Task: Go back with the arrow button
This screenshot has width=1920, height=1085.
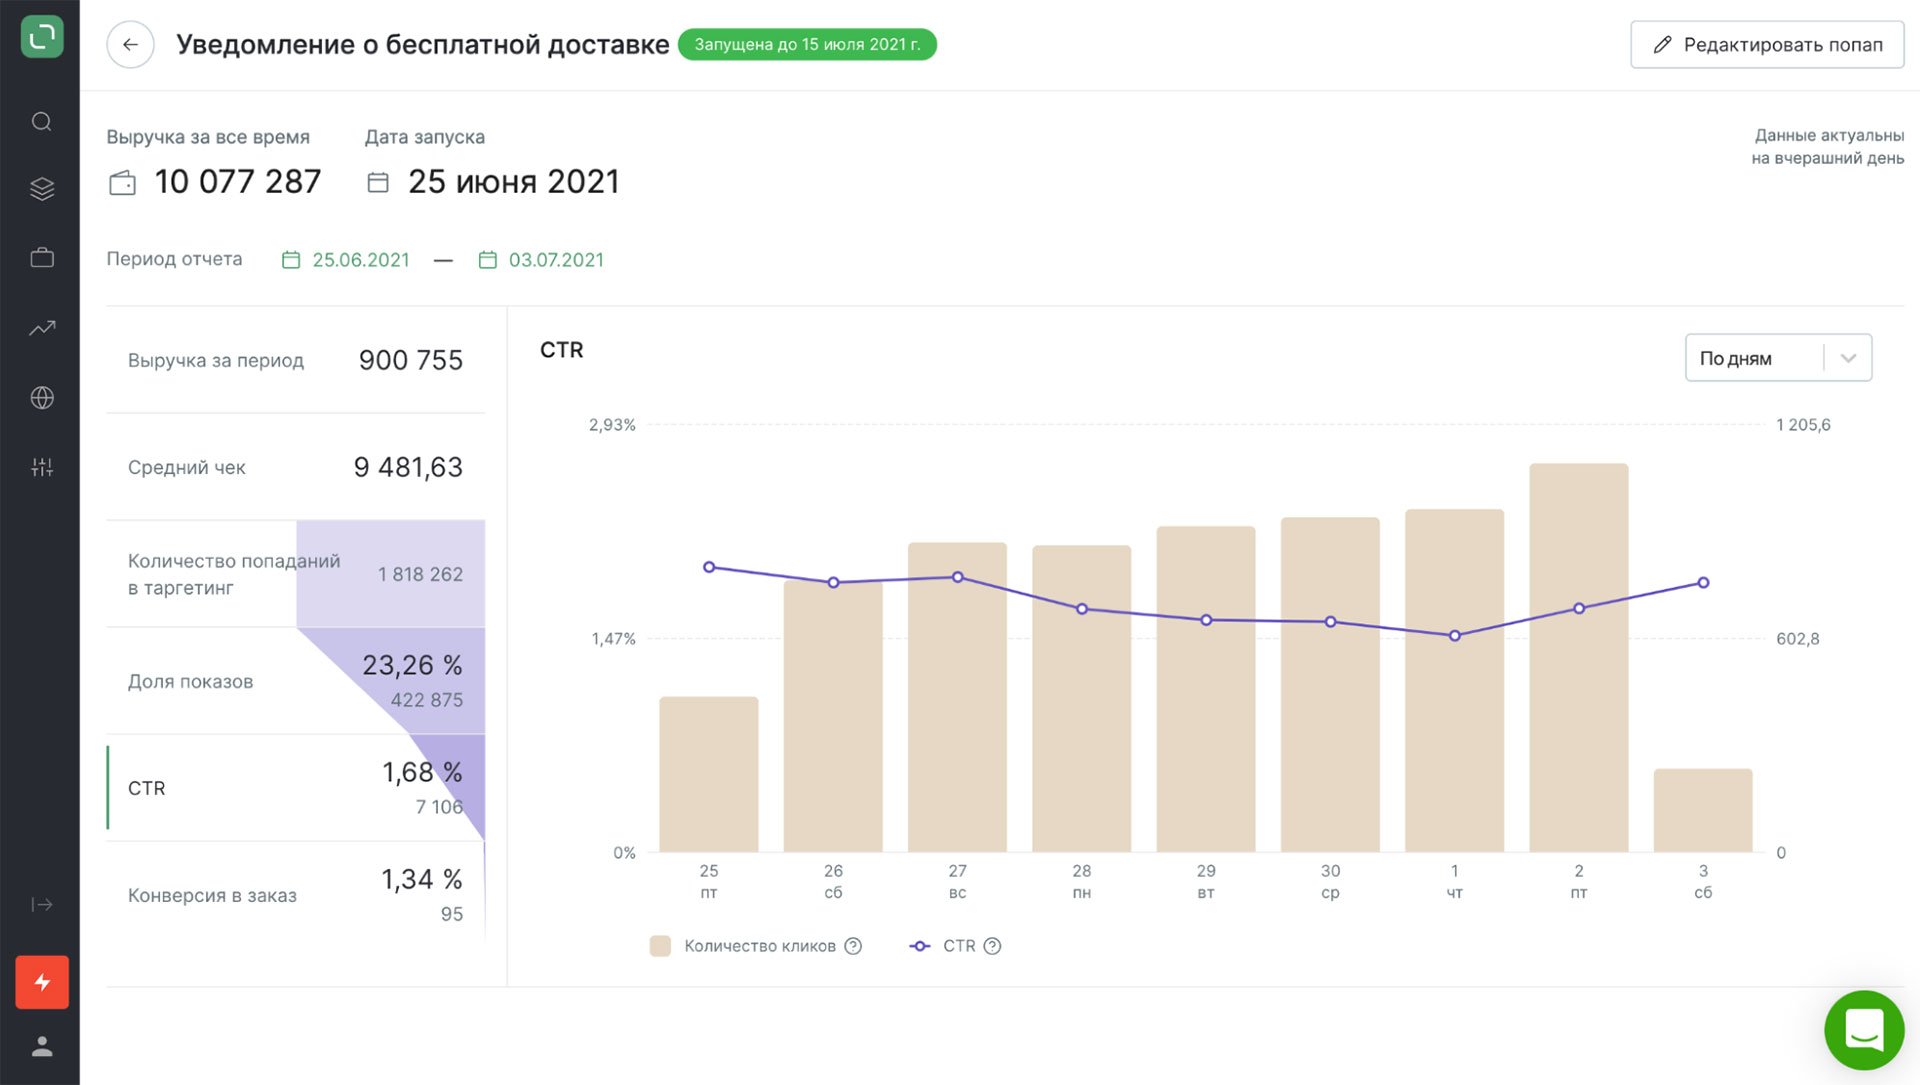Action: click(x=130, y=44)
